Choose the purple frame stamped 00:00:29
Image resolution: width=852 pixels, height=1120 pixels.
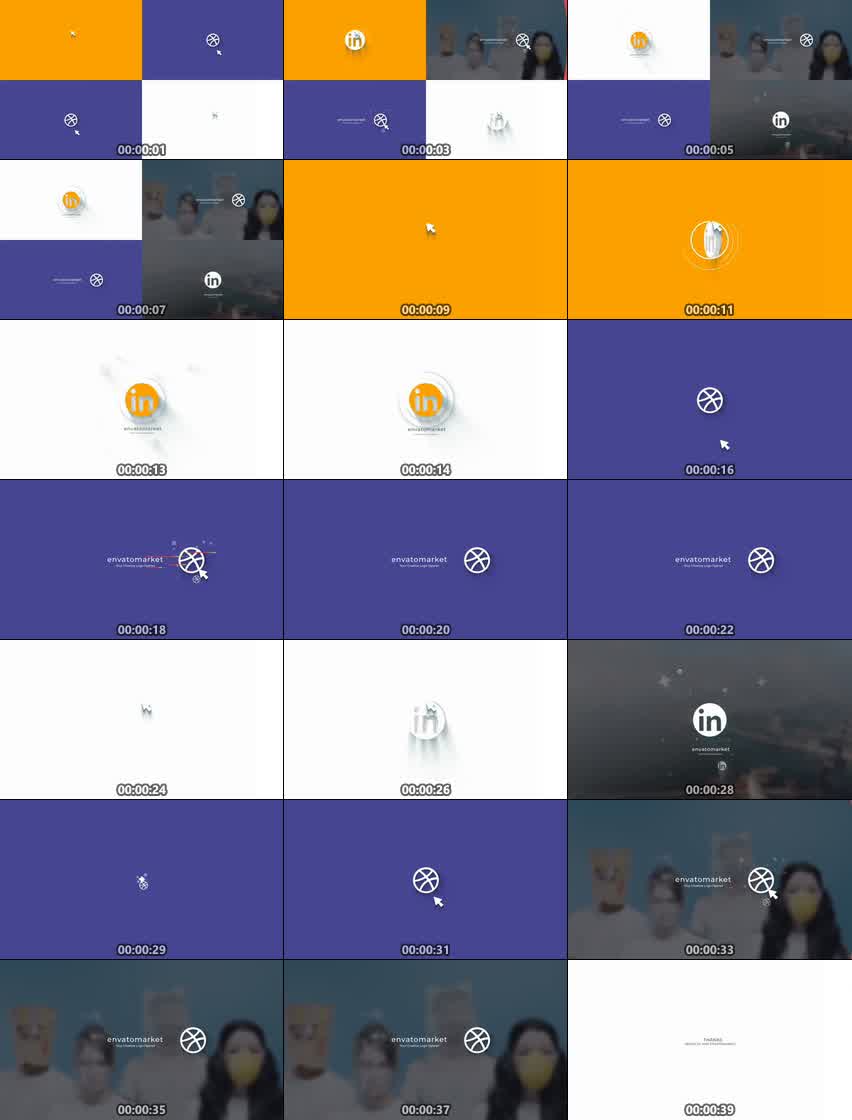tap(141, 879)
